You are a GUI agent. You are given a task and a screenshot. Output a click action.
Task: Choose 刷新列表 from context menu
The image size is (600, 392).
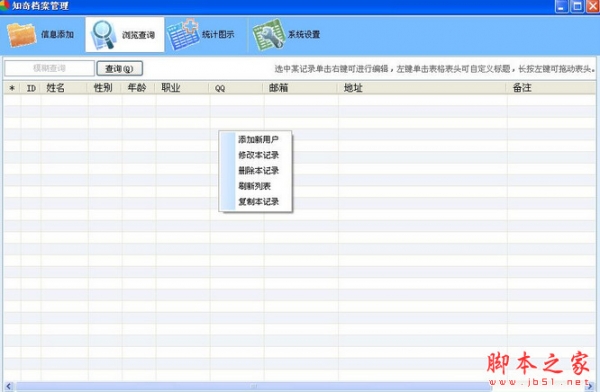[x=255, y=186]
